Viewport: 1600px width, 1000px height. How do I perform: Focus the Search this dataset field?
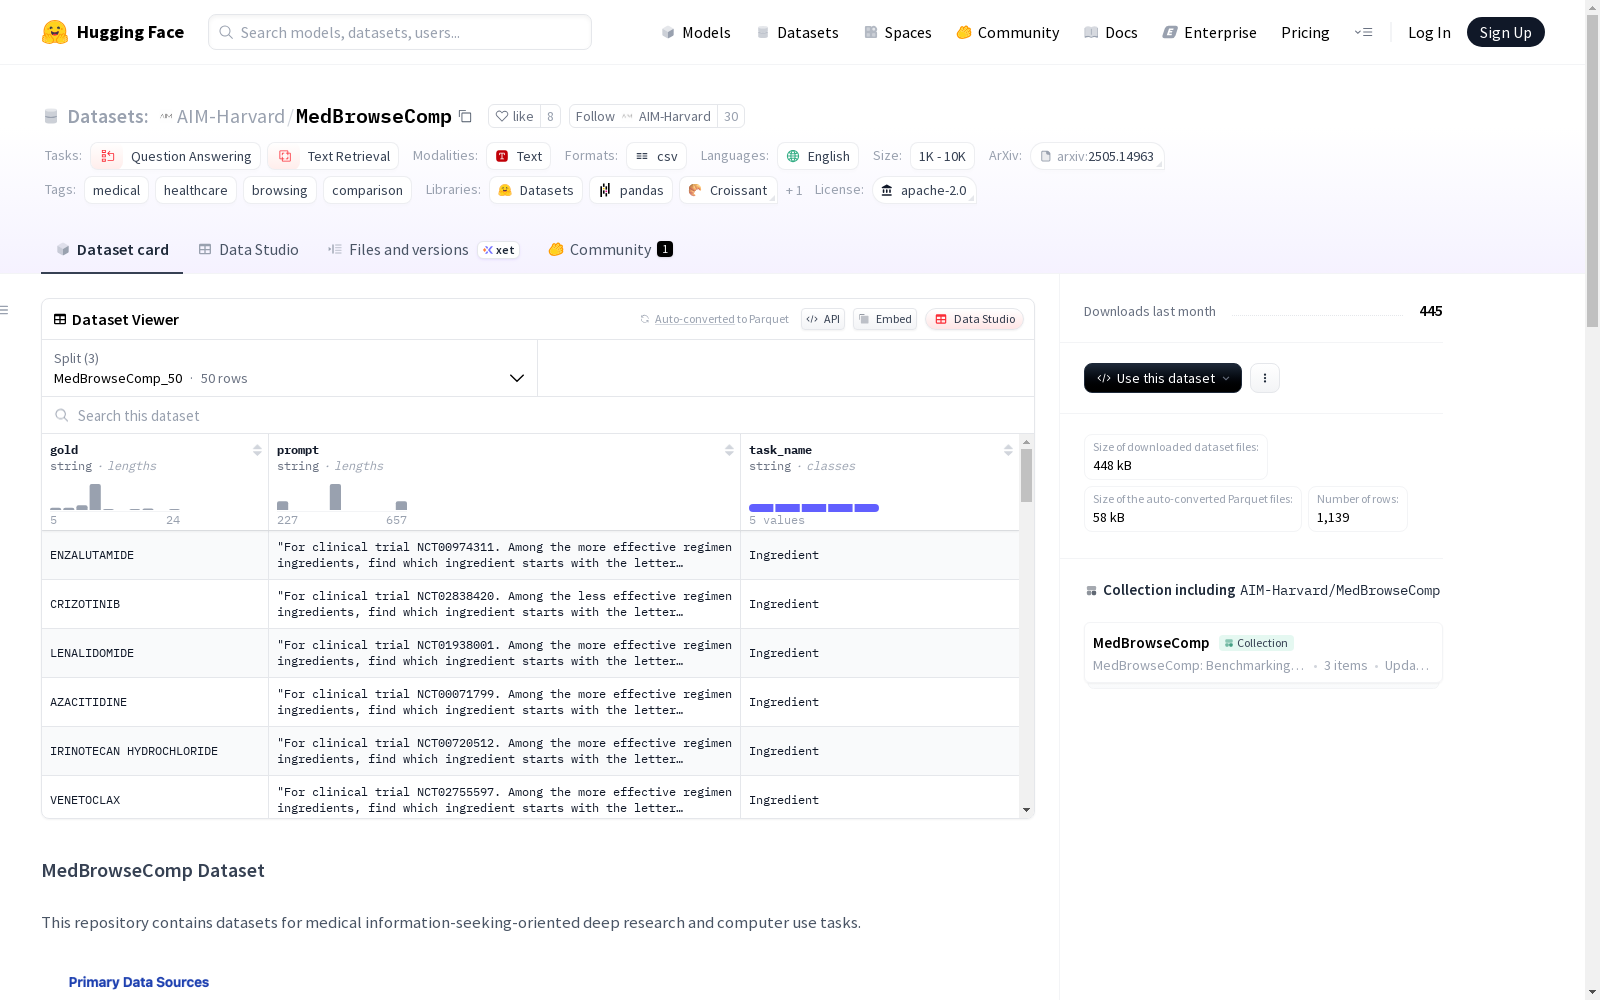coord(538,415)
